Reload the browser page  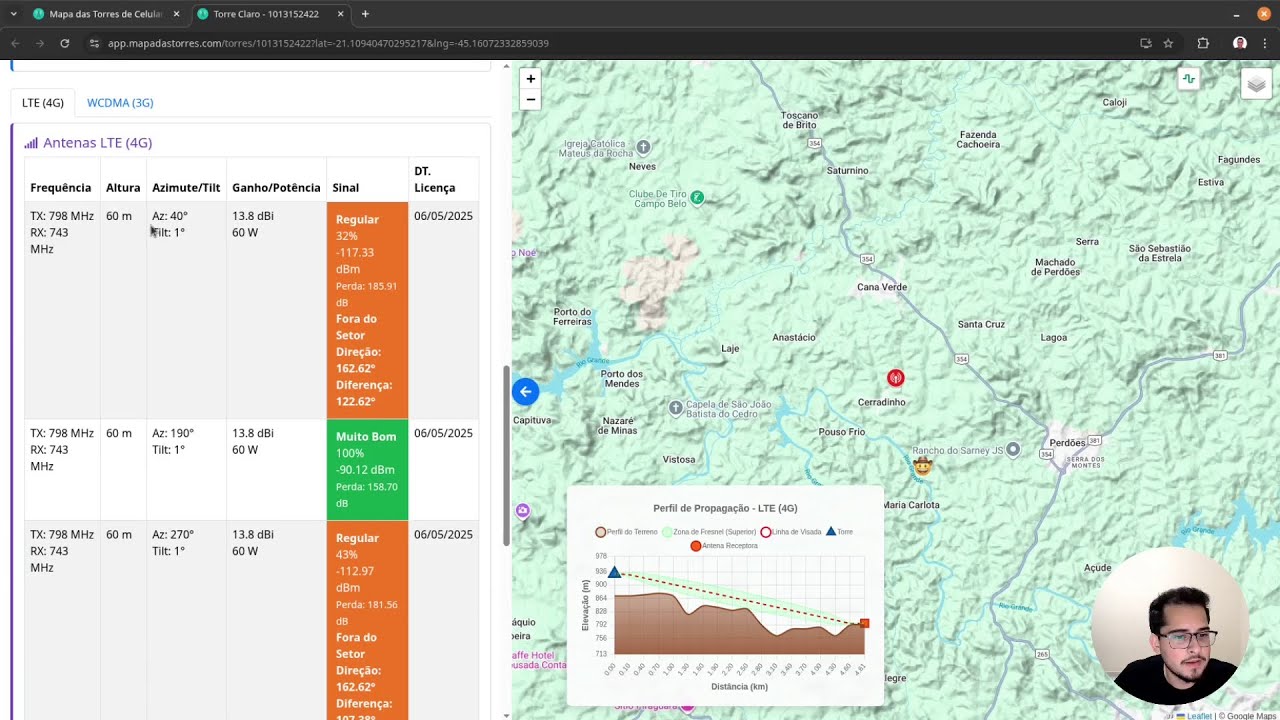(x=64, y=43)
